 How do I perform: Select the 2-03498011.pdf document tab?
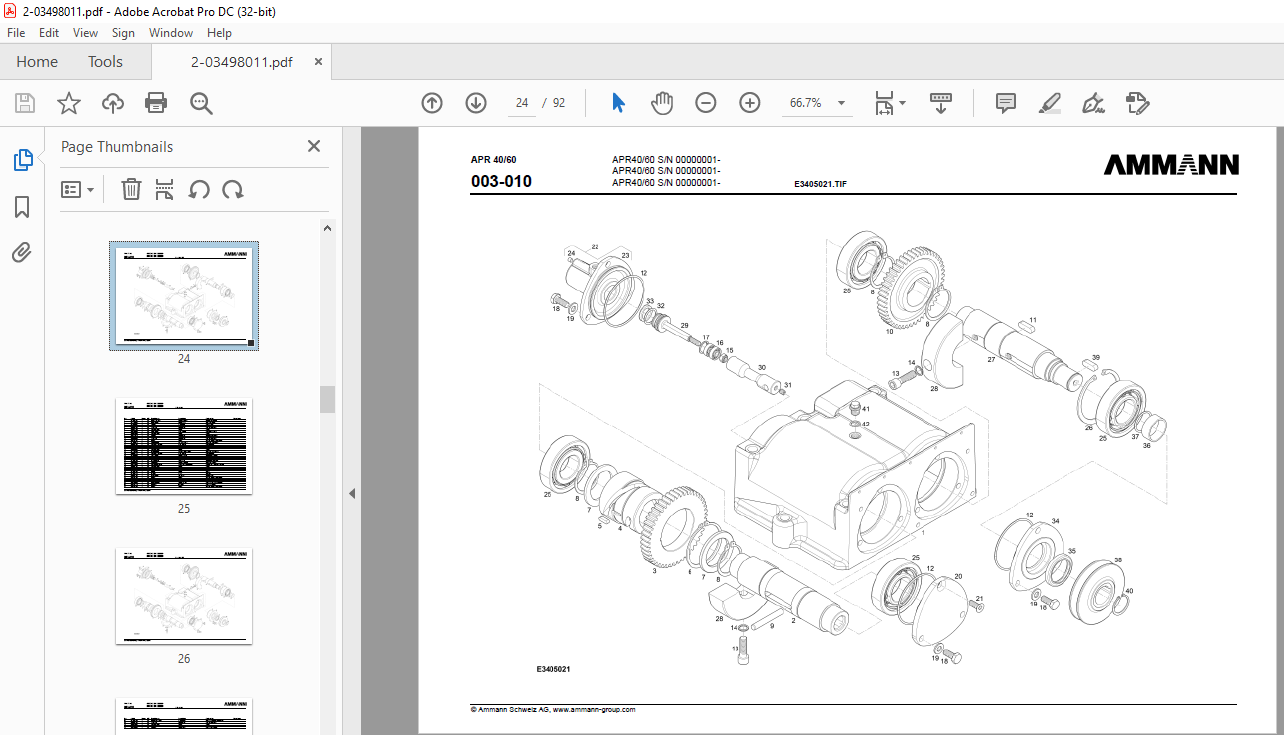point(242,62)
